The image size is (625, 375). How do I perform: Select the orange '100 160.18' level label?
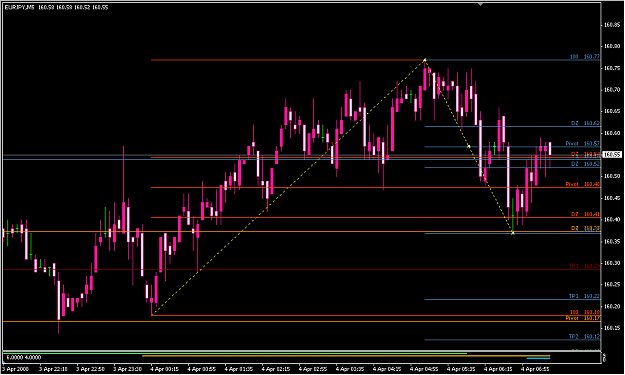pyautogui.click(x=584, y=312)
